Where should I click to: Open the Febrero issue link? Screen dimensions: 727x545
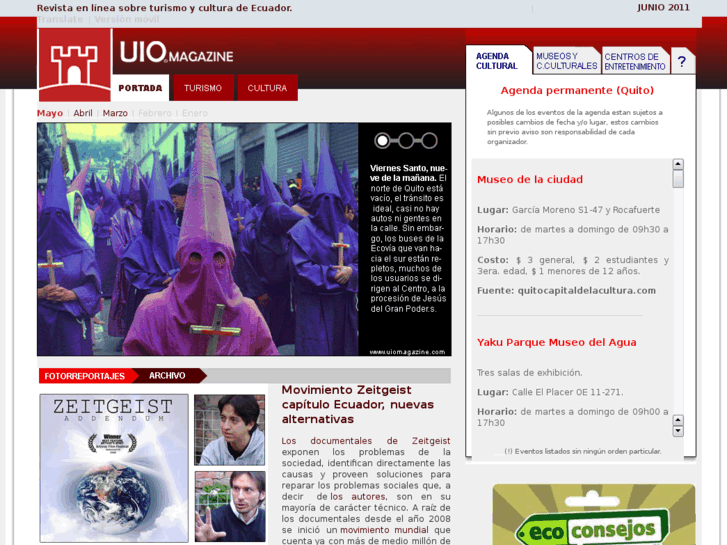pyautogui.click(x=155, y=113)
